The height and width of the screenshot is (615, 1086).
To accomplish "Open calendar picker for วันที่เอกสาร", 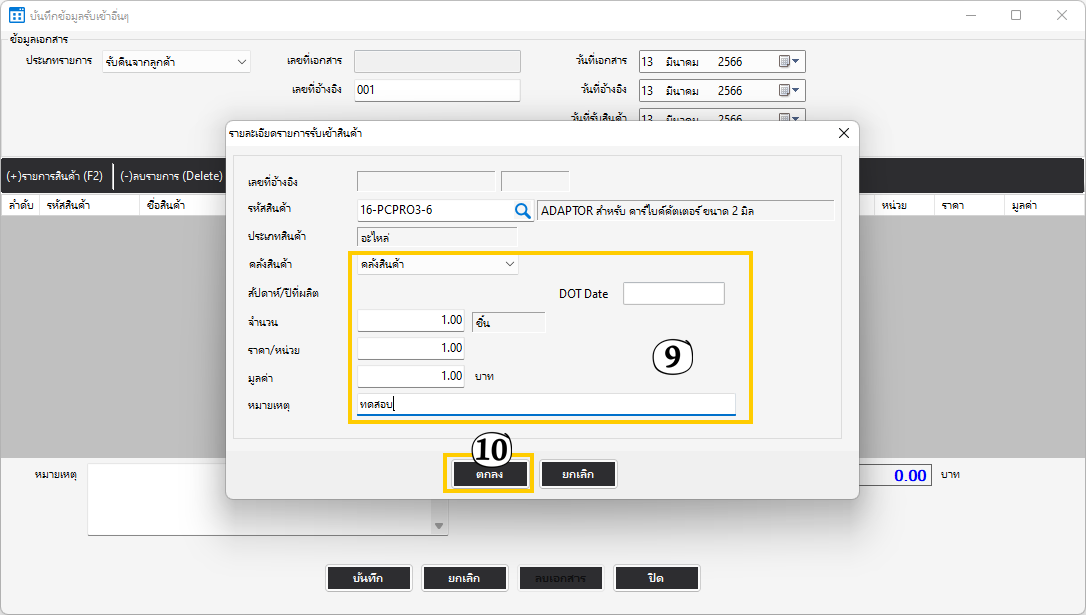I will [789, 62].
